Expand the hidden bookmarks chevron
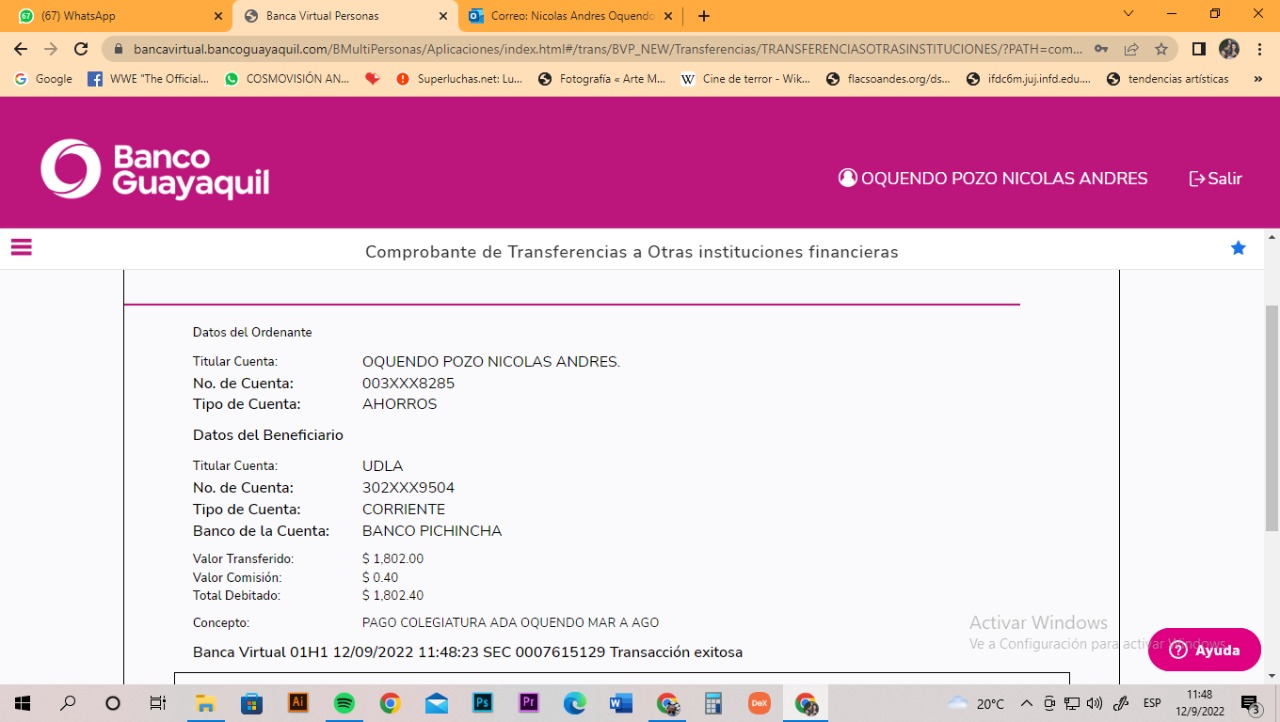 1258,79
